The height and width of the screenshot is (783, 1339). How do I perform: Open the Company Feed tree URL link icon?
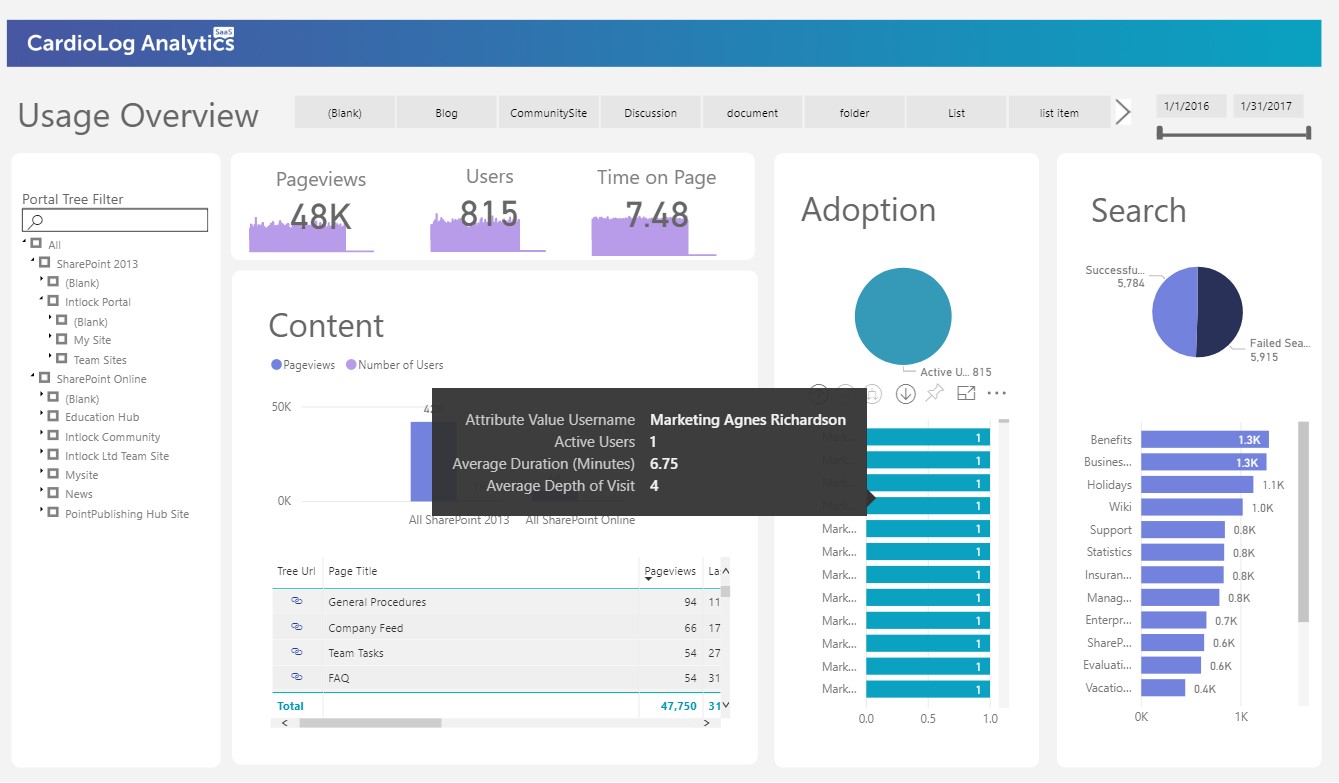click(297, 627)
